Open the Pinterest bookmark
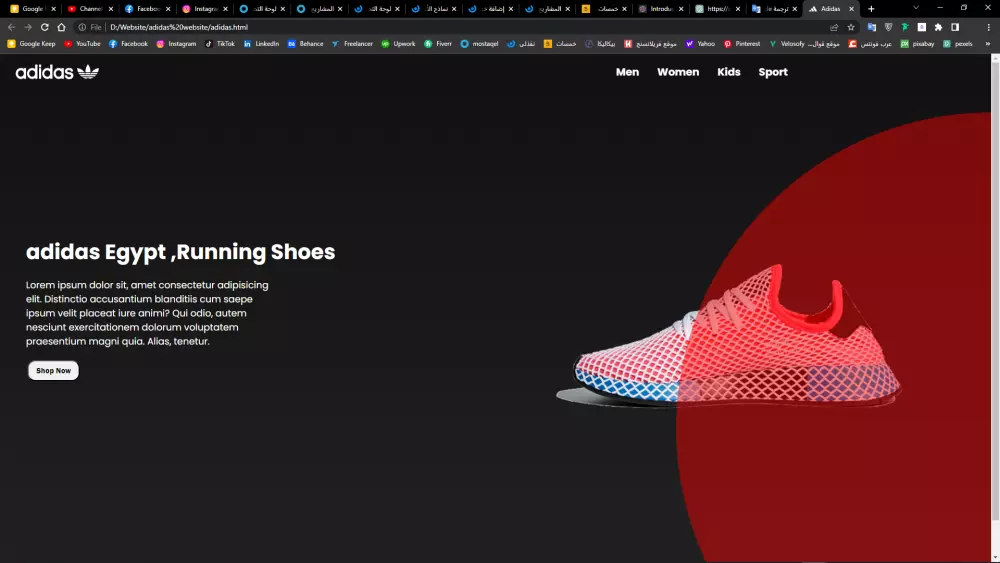The height and width of the screenshot is (563, 1000). click(742, 44)
